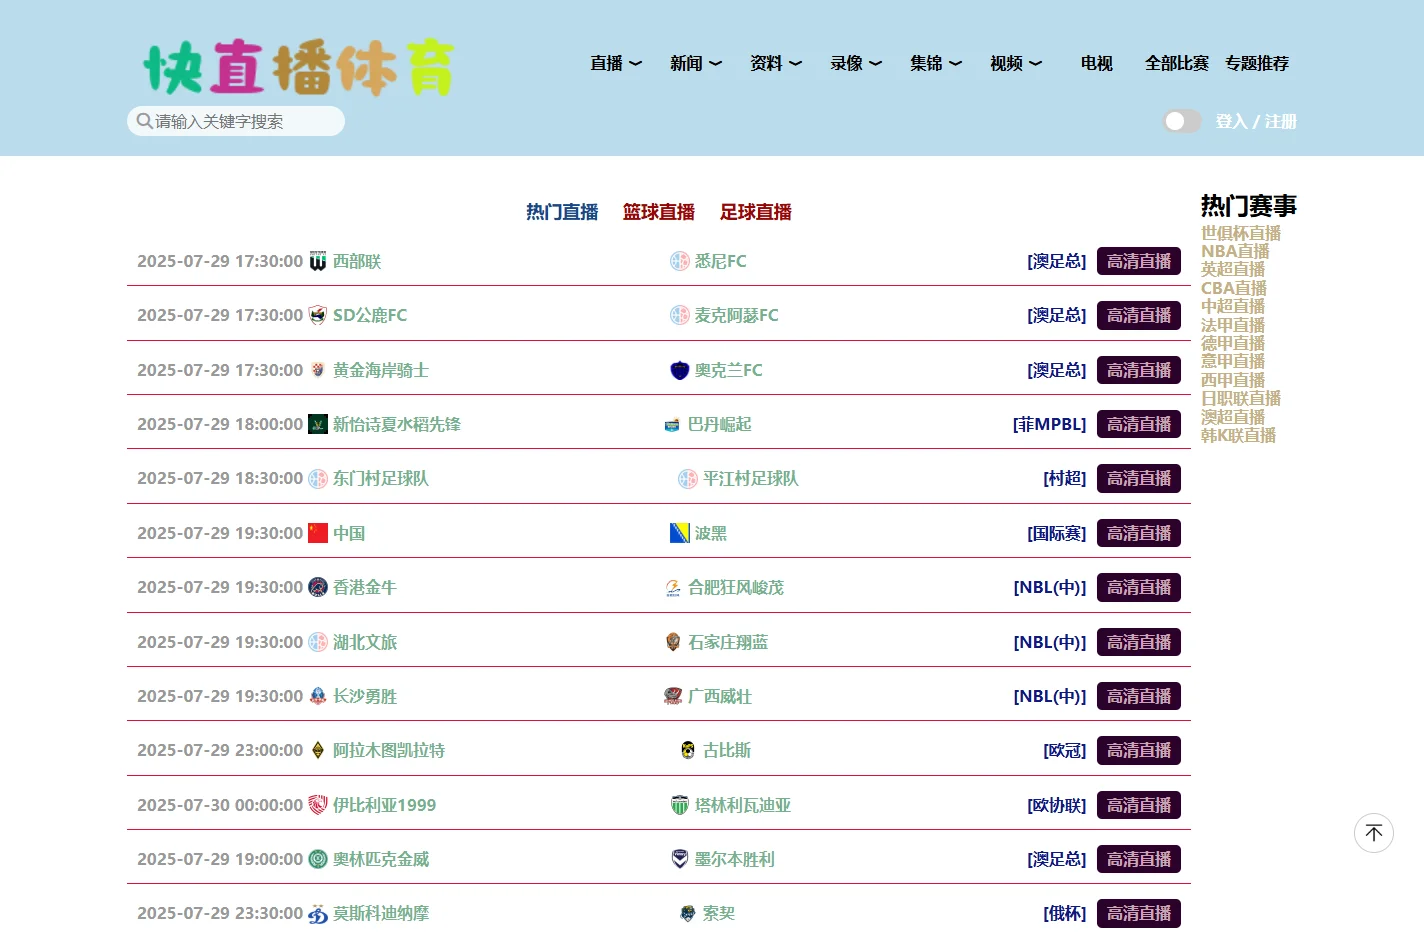The width and height of the screenshot is (1424, 933).
Task: Click the 巴丹崛起 team logo icon
Action: coord(673,424)
